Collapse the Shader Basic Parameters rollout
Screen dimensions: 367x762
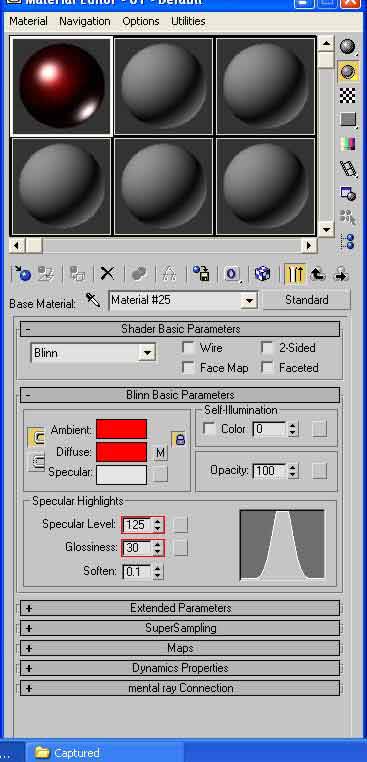coord(180,329)
